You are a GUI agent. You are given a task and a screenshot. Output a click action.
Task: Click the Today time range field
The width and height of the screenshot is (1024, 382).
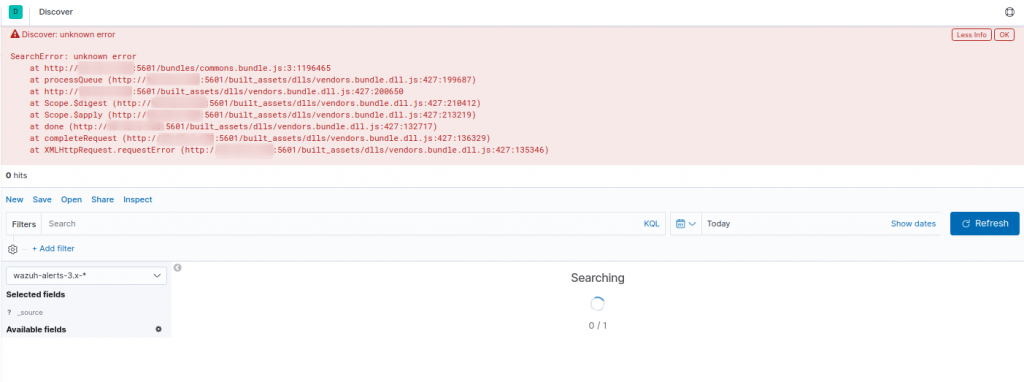tap(795, 223)
